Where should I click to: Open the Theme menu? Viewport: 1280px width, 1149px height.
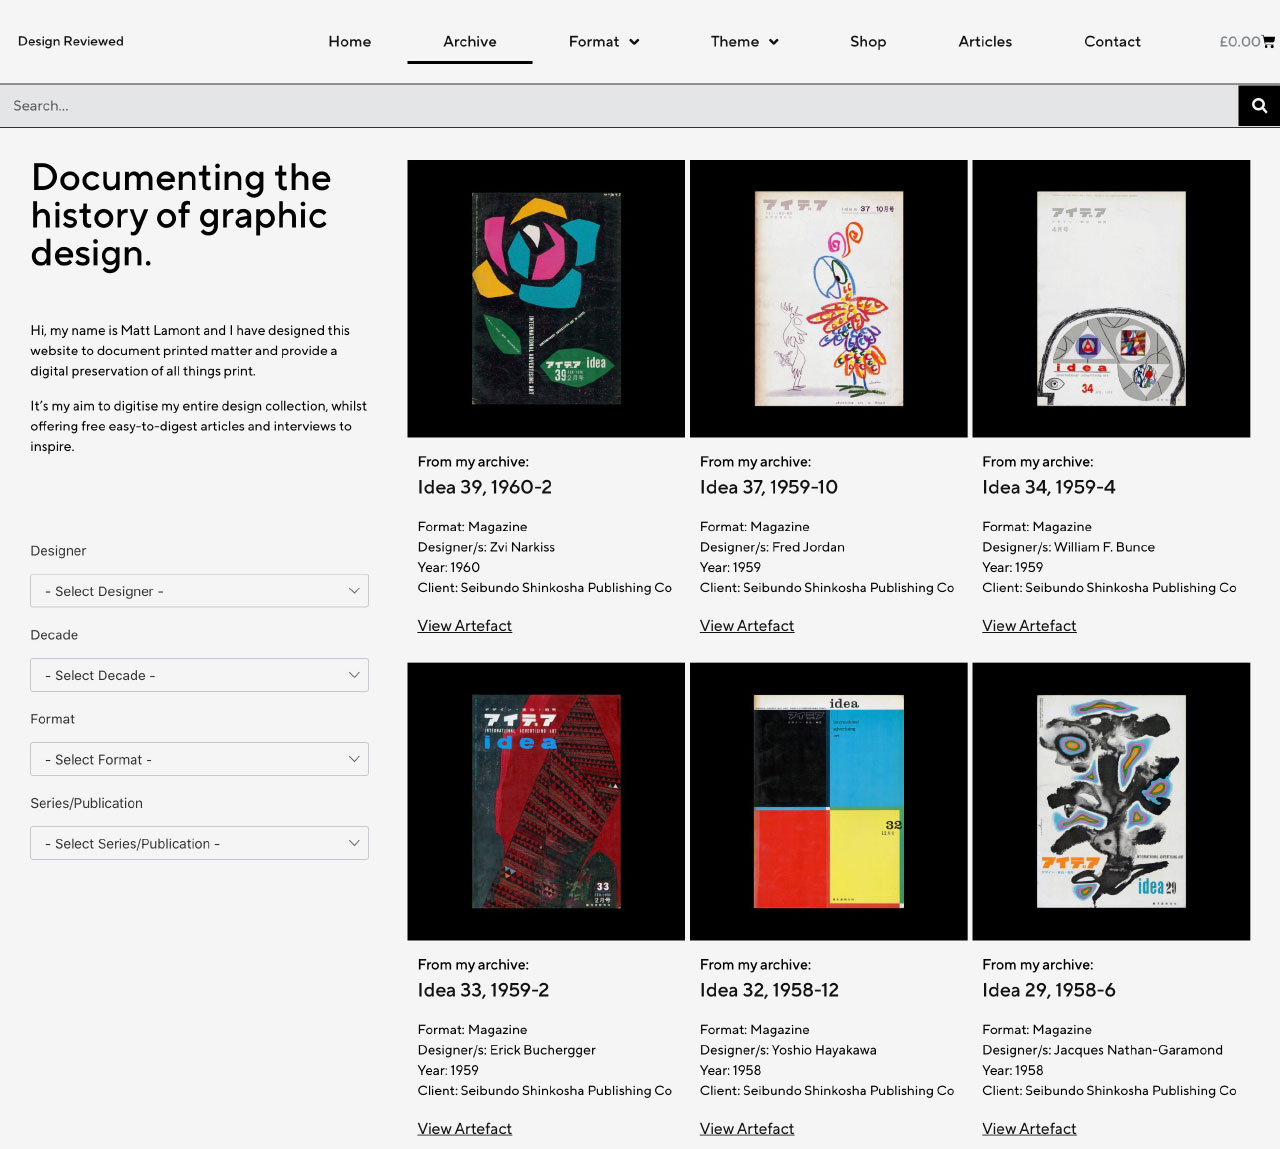(x=745, y=41)
